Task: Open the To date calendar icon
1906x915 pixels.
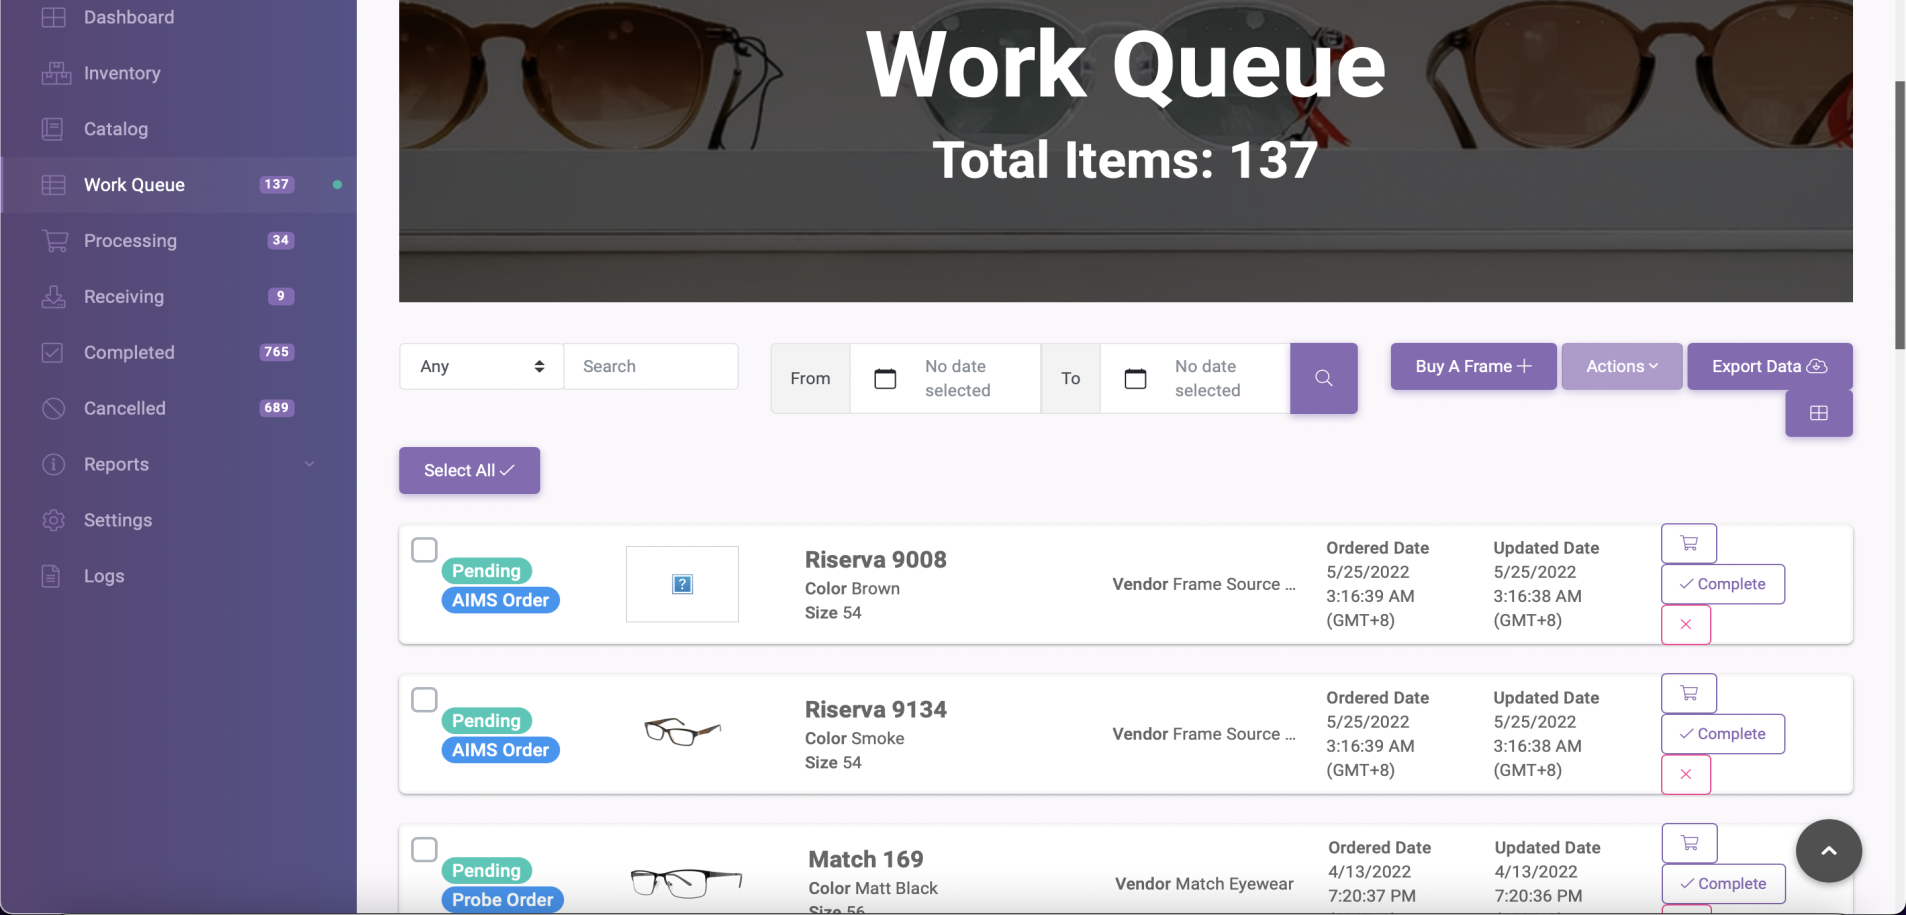Action: 1135,378
